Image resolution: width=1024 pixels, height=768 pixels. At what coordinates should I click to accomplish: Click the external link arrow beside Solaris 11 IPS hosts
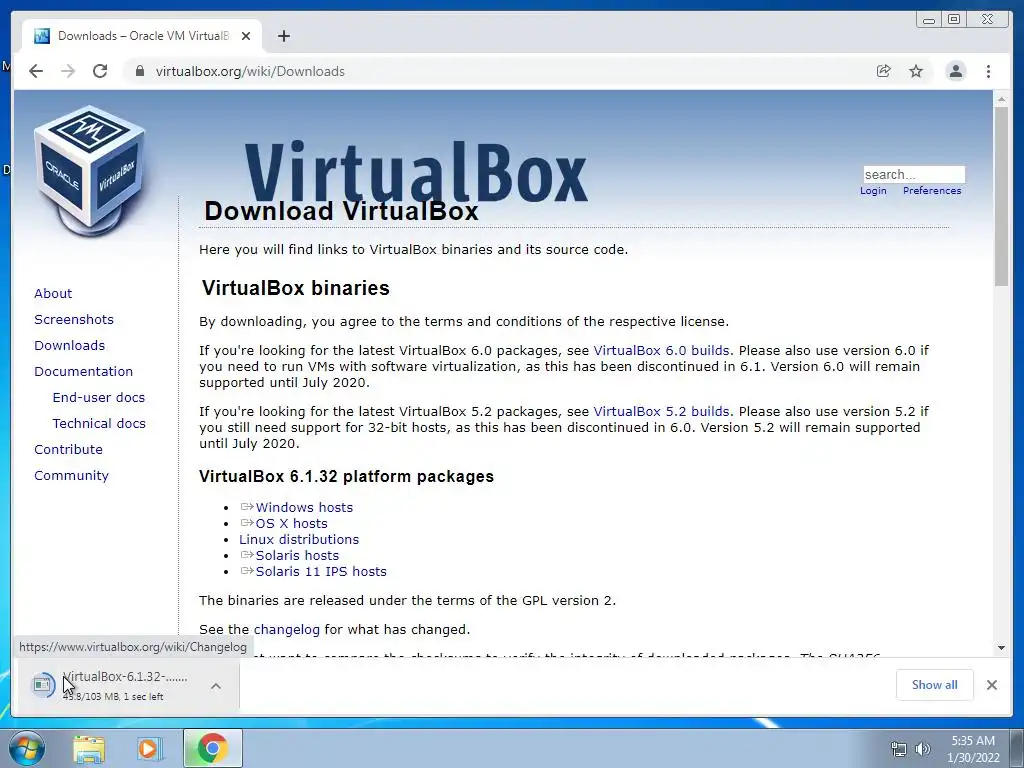tap(247, 571)
